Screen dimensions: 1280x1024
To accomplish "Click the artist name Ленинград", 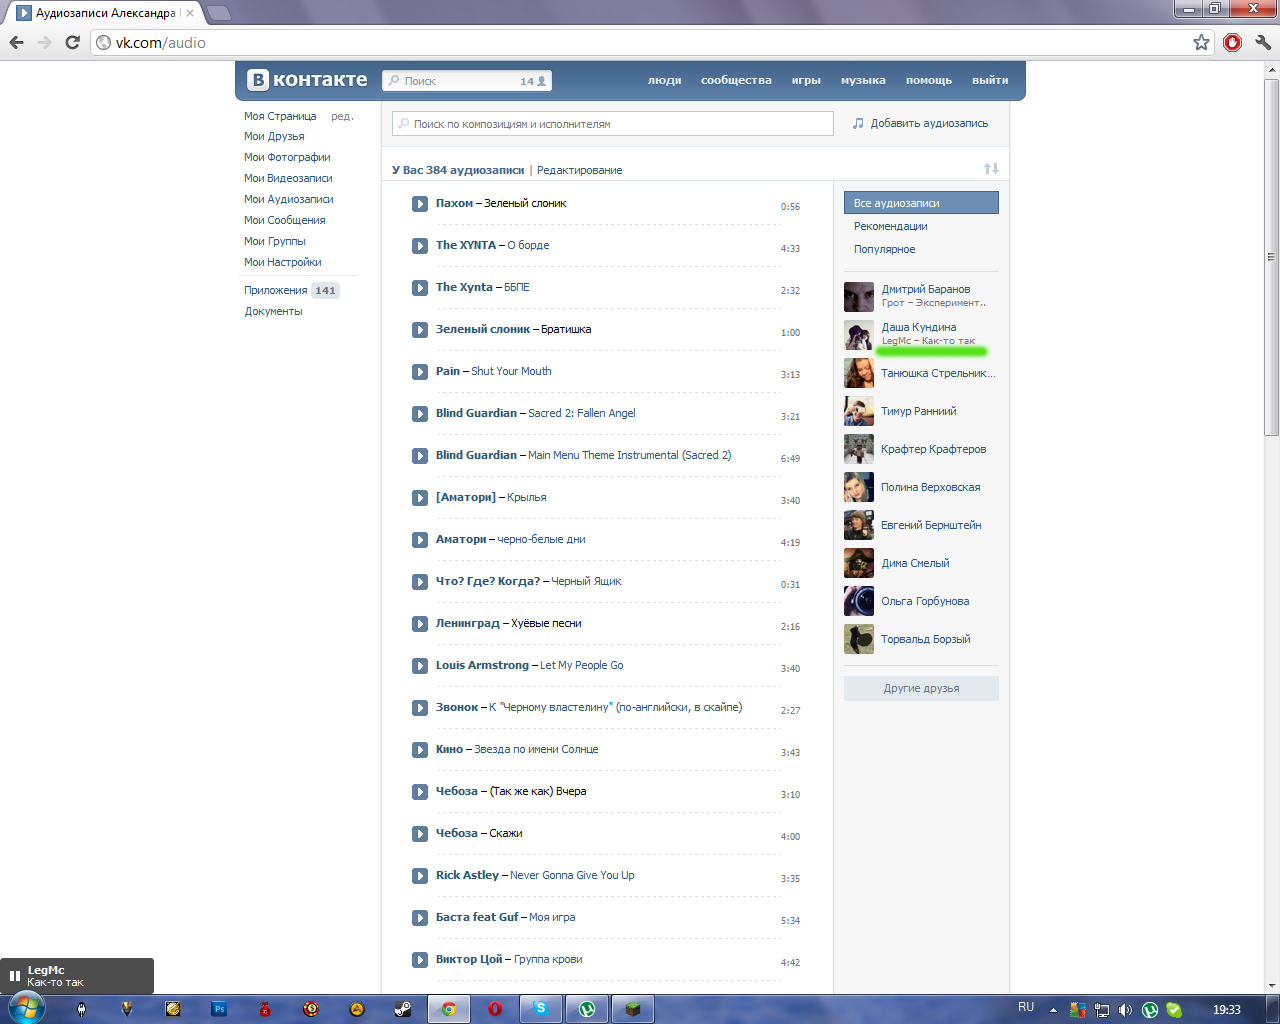I will (x=467, y=623).
